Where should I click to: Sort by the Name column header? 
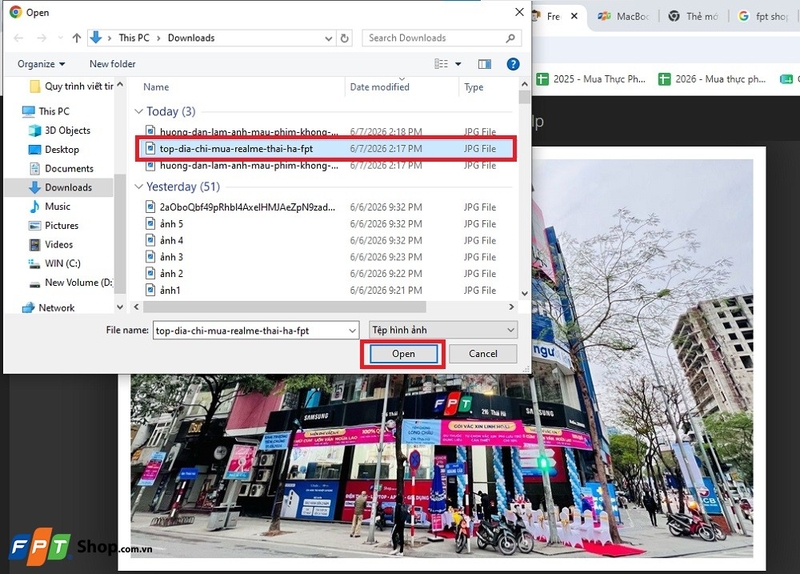click(156, 87)
